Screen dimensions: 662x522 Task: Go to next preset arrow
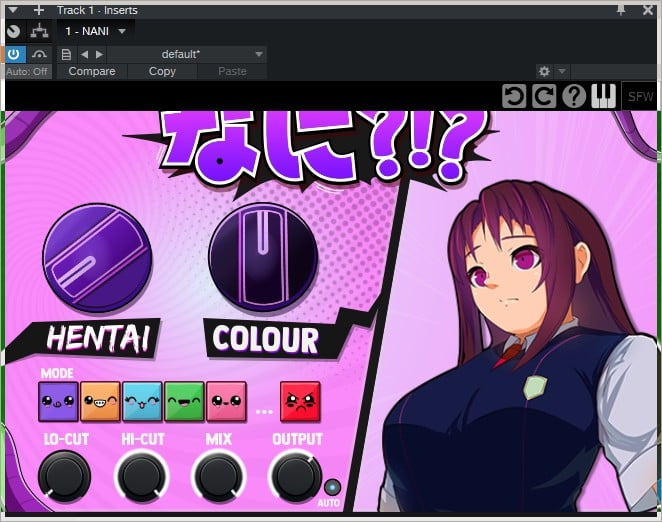click(x=99, y=54)
